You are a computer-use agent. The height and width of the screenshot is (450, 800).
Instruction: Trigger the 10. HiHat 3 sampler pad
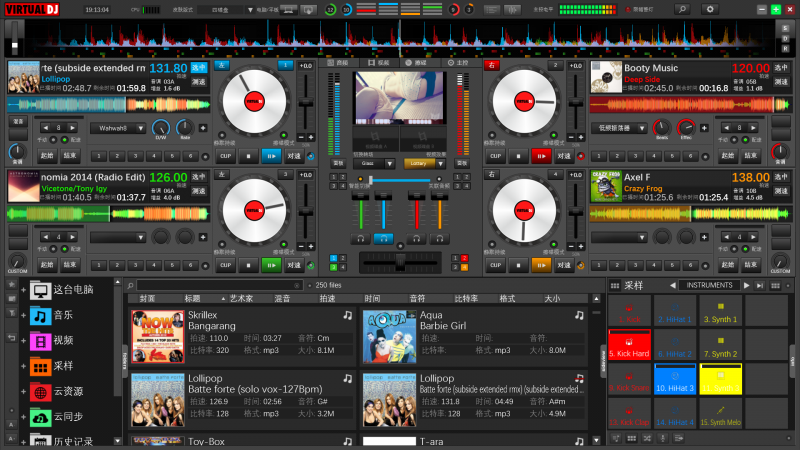(x=674, y=379)
